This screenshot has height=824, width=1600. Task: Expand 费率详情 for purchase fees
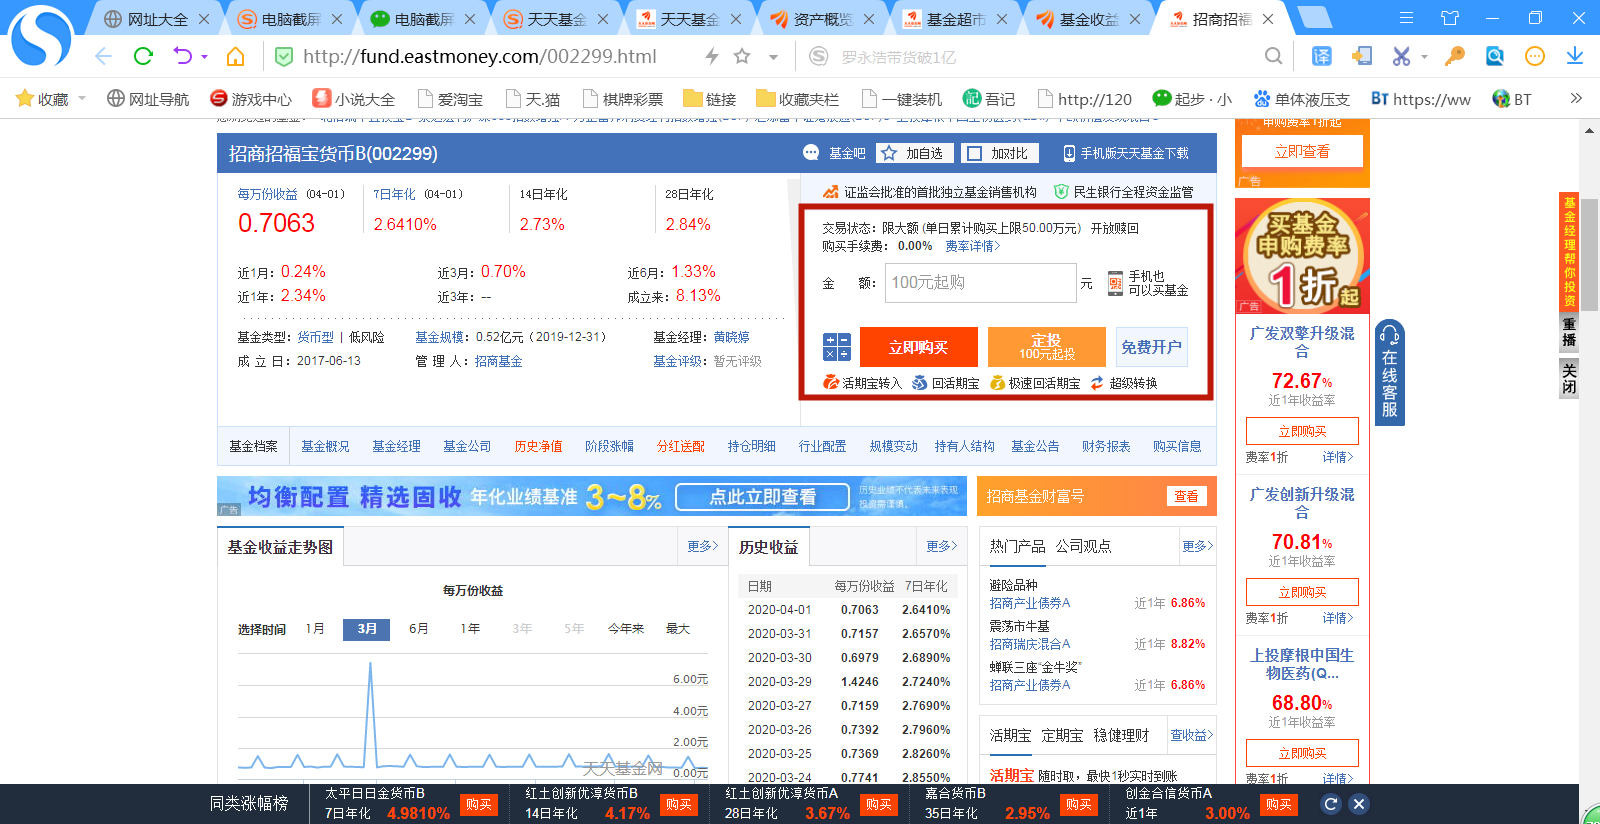pyautogui.click(x=973, y=246)
